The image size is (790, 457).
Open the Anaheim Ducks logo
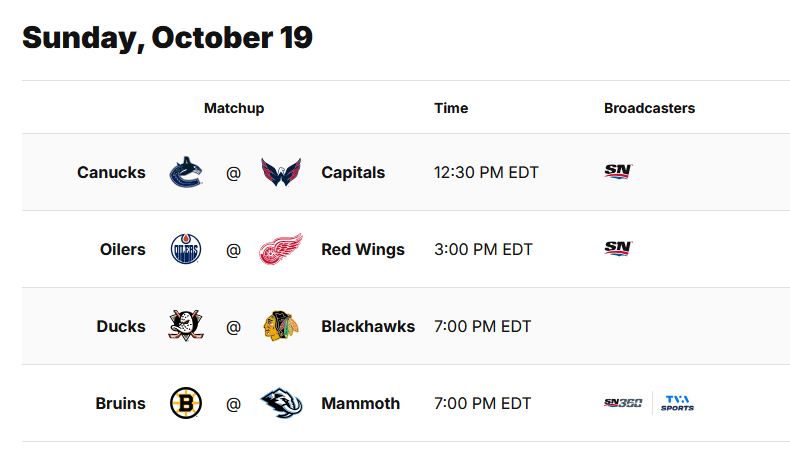(x=186, y=326)
